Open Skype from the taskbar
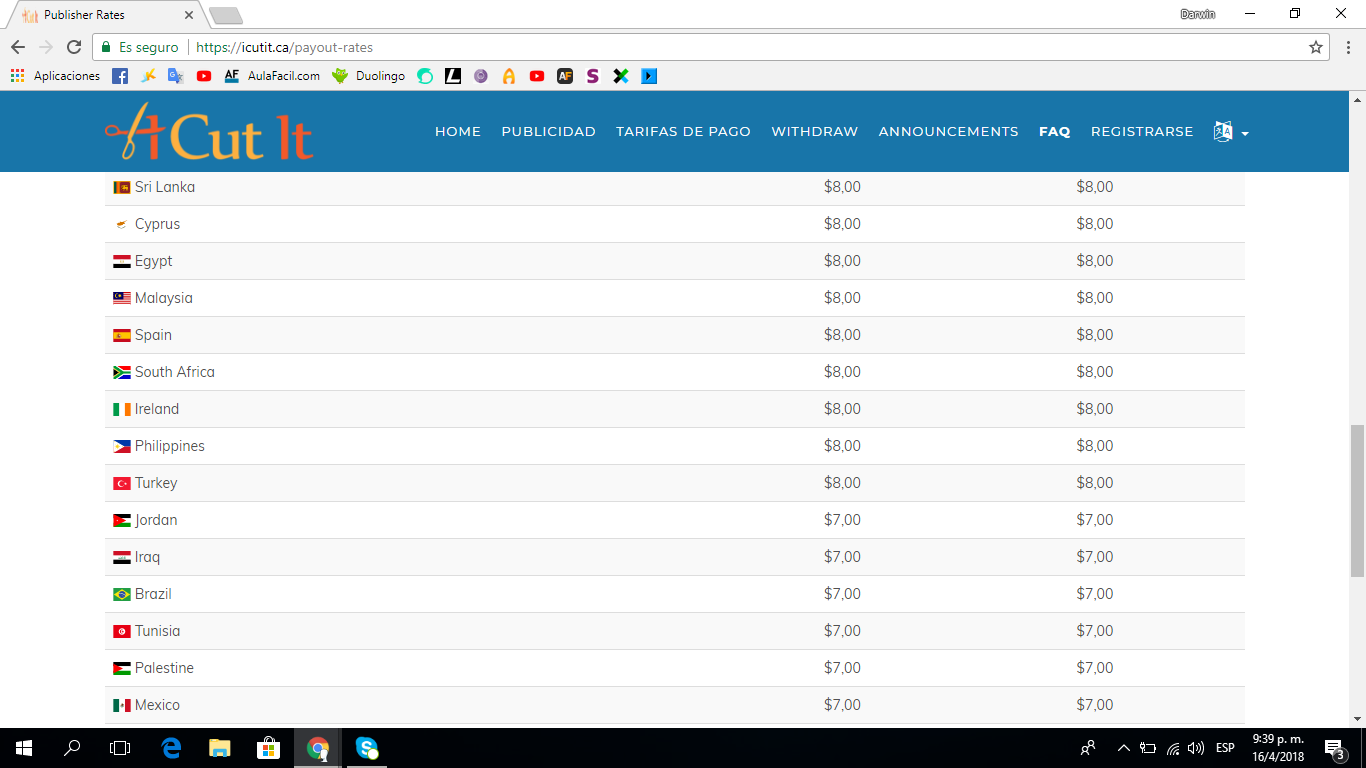The image size is (1366, 768). 366,747
